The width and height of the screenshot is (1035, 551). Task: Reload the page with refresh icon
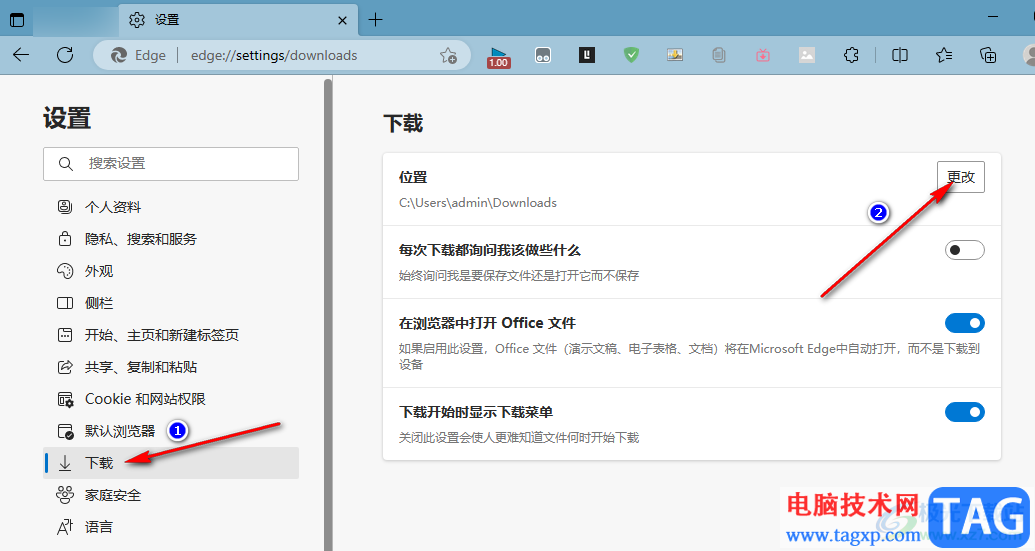pos(65,55)
